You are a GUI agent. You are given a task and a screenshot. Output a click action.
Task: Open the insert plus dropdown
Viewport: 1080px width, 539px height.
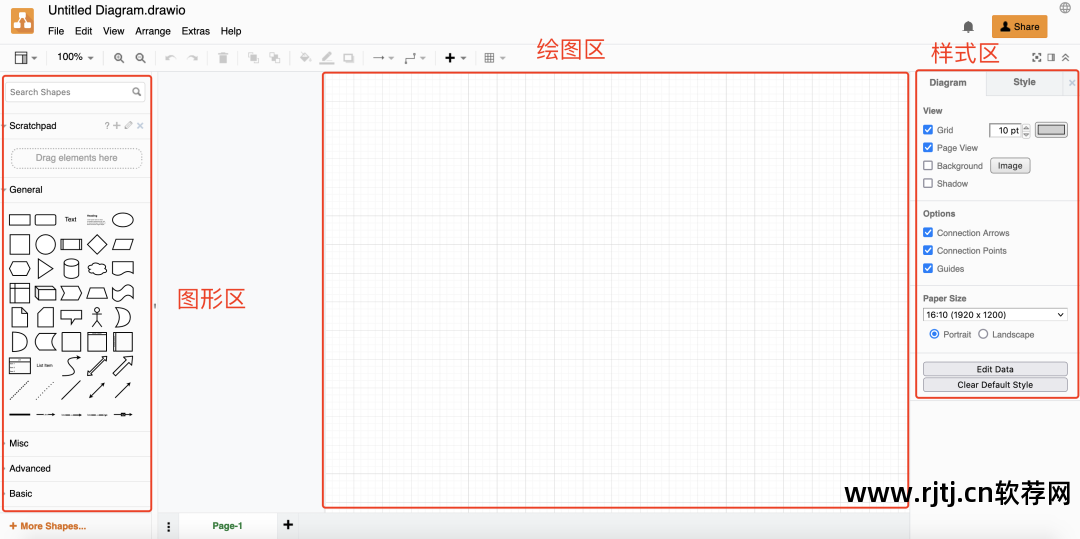click(x=456, y=59)
